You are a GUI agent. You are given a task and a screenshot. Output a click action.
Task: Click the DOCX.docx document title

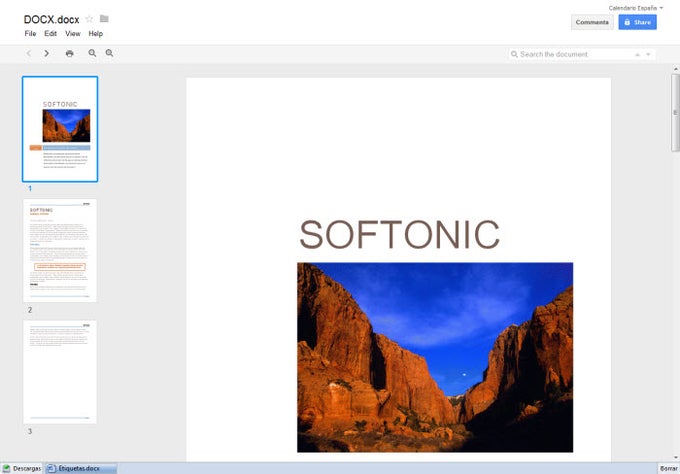pos(52,20)
